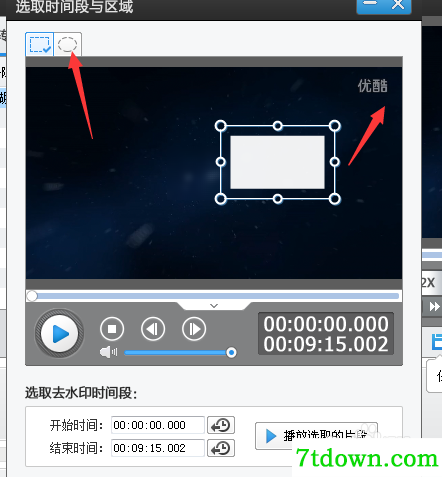Screen dimensions: 442x477
Task: Set end time to current position
Action: click(x=221, y=448)
